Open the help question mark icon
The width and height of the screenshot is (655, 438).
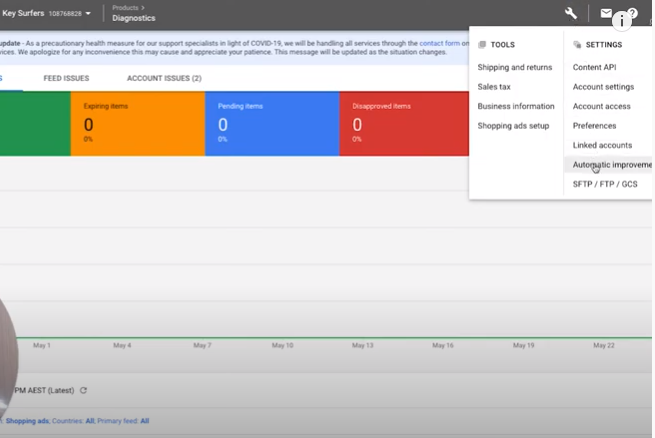pyautogui.click(x=633, y=13)
